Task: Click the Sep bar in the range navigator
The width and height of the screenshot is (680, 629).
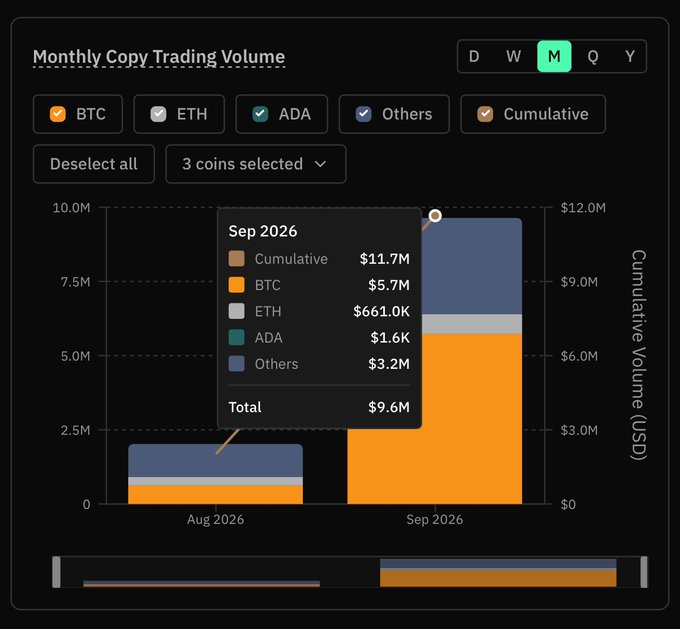Action: pos(498,573)
